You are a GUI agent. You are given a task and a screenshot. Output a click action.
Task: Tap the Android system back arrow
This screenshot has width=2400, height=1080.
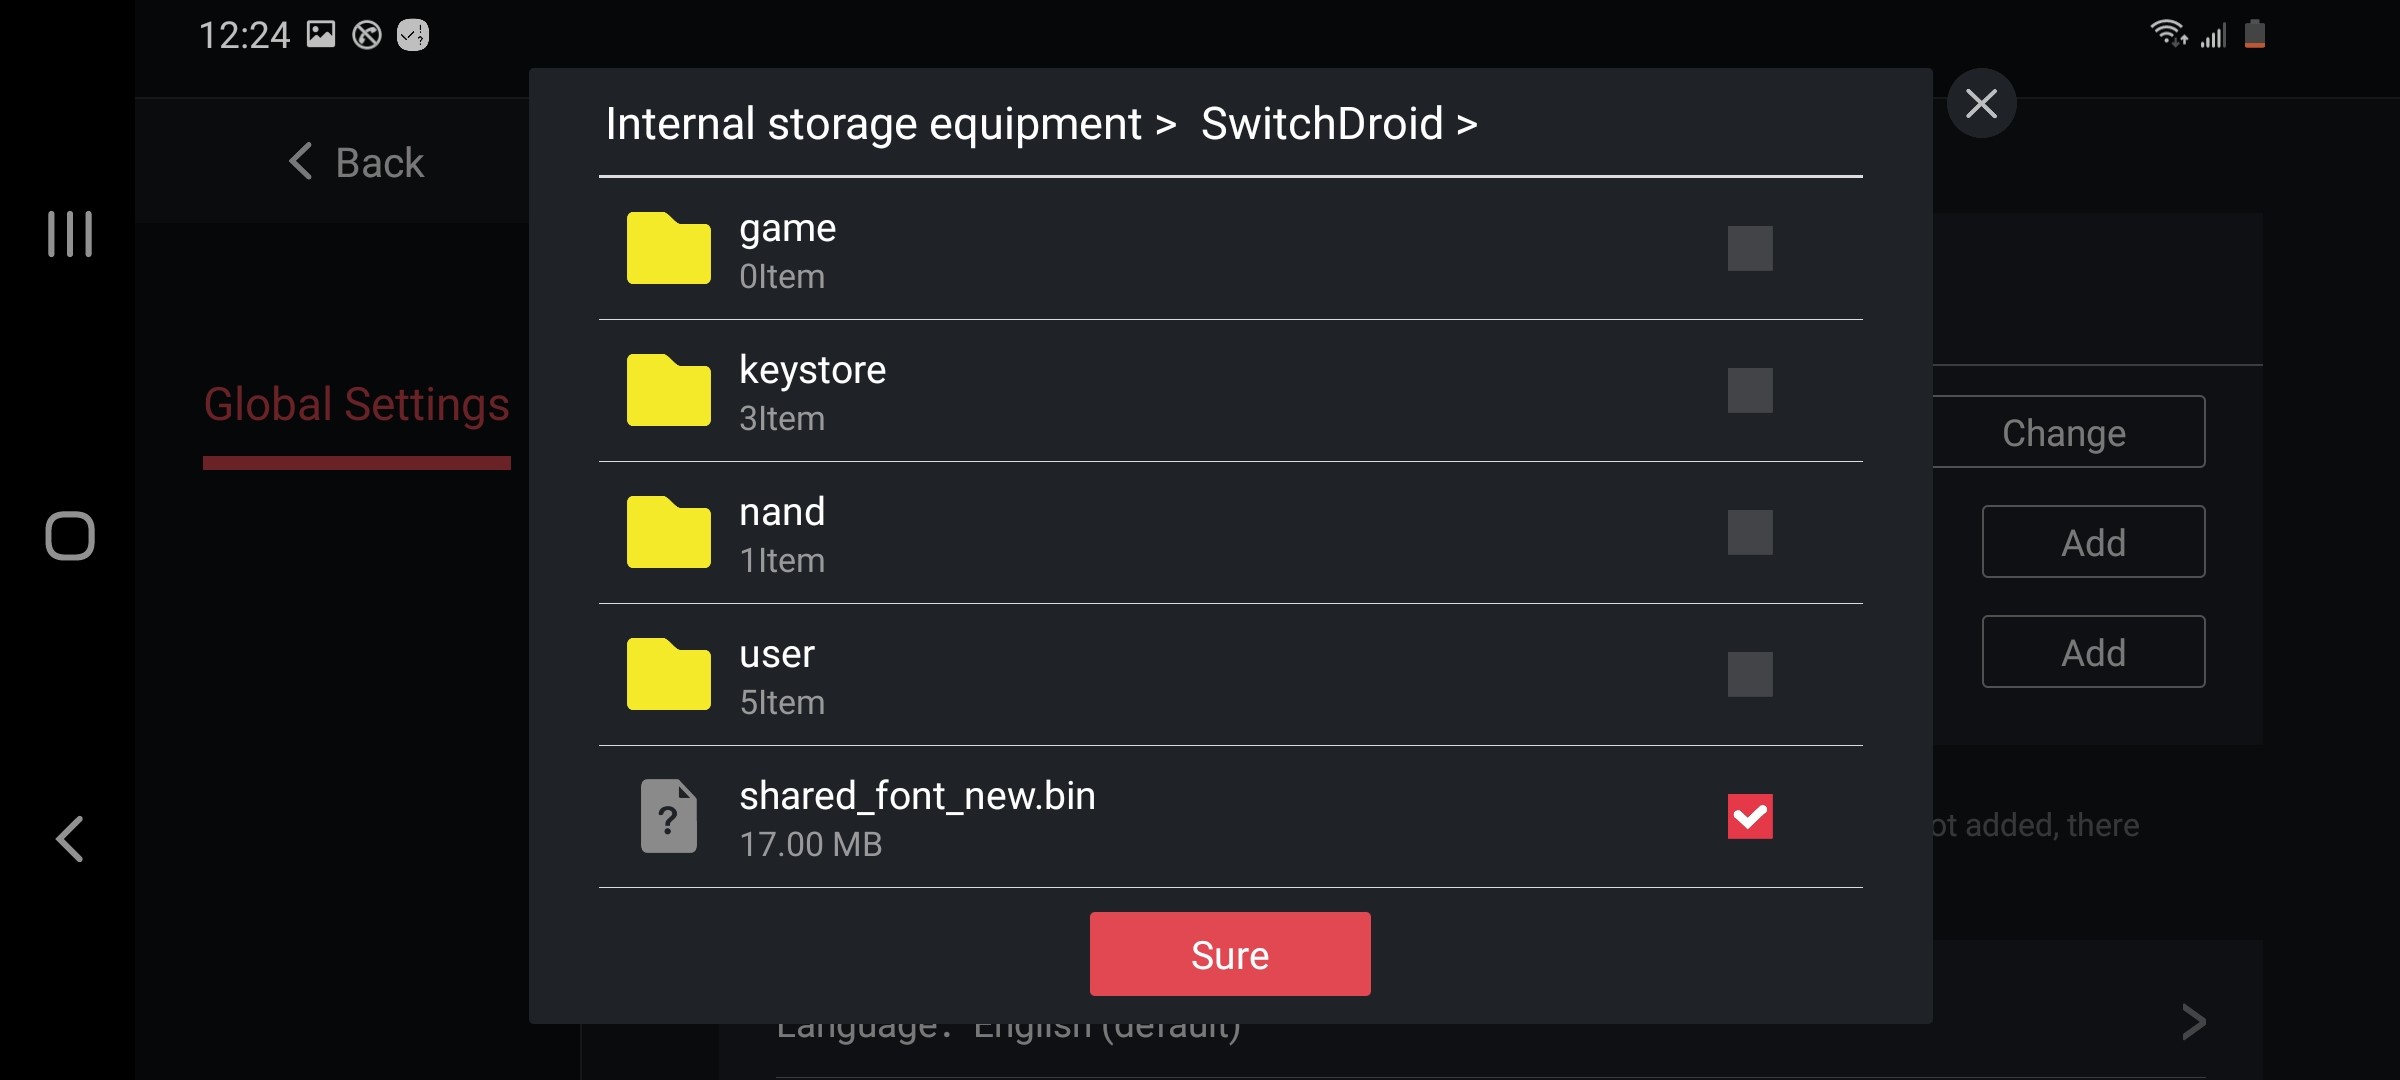click(70, 839)
